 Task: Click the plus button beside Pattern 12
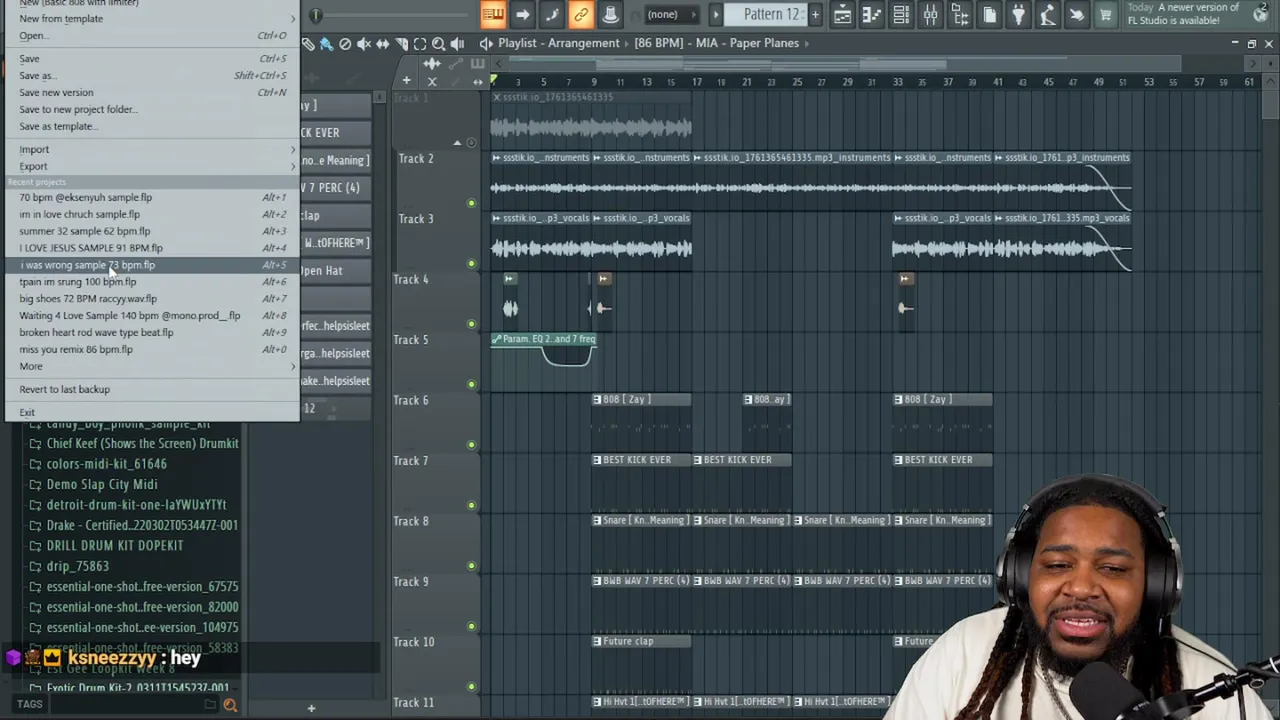[x=815, y=14]
